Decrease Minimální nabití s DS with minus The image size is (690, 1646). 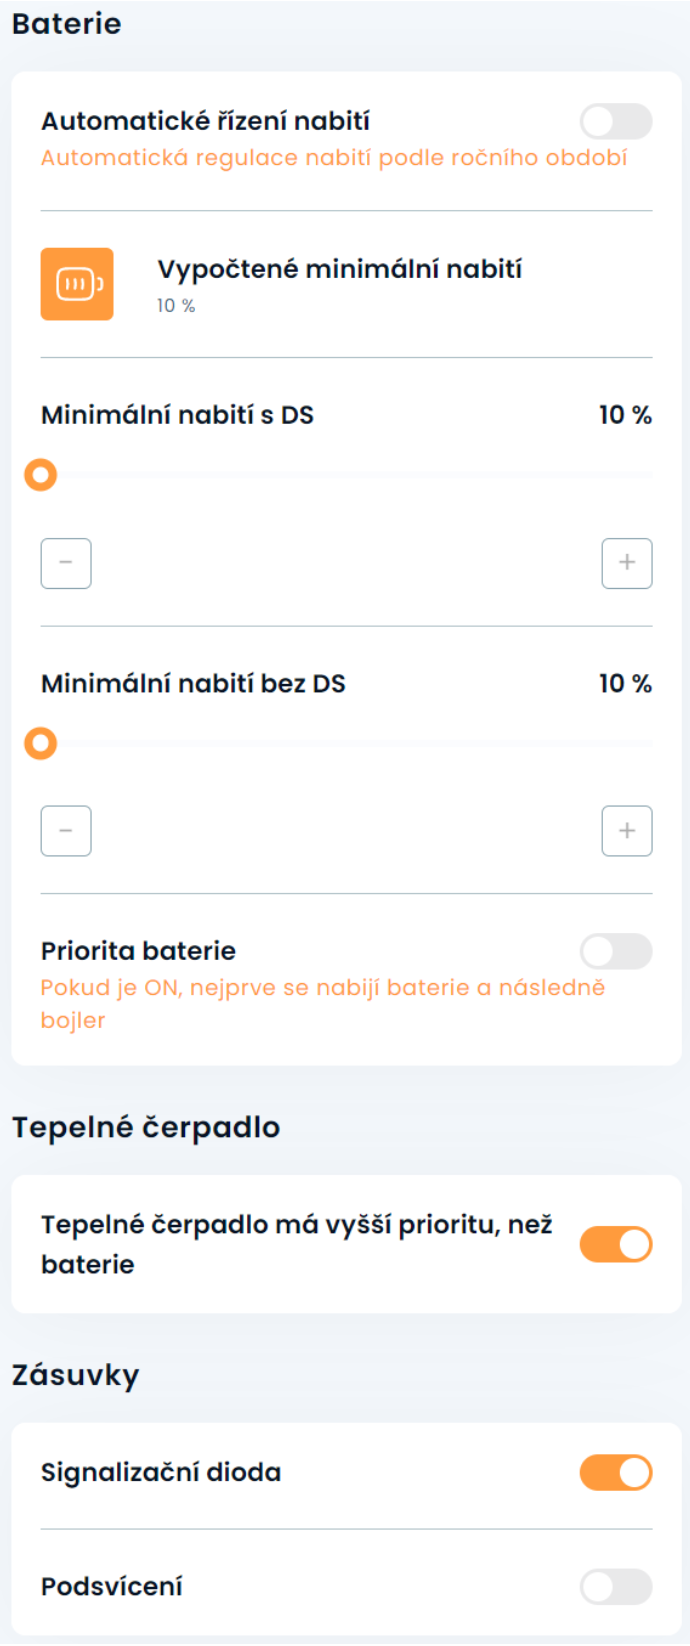66,563
